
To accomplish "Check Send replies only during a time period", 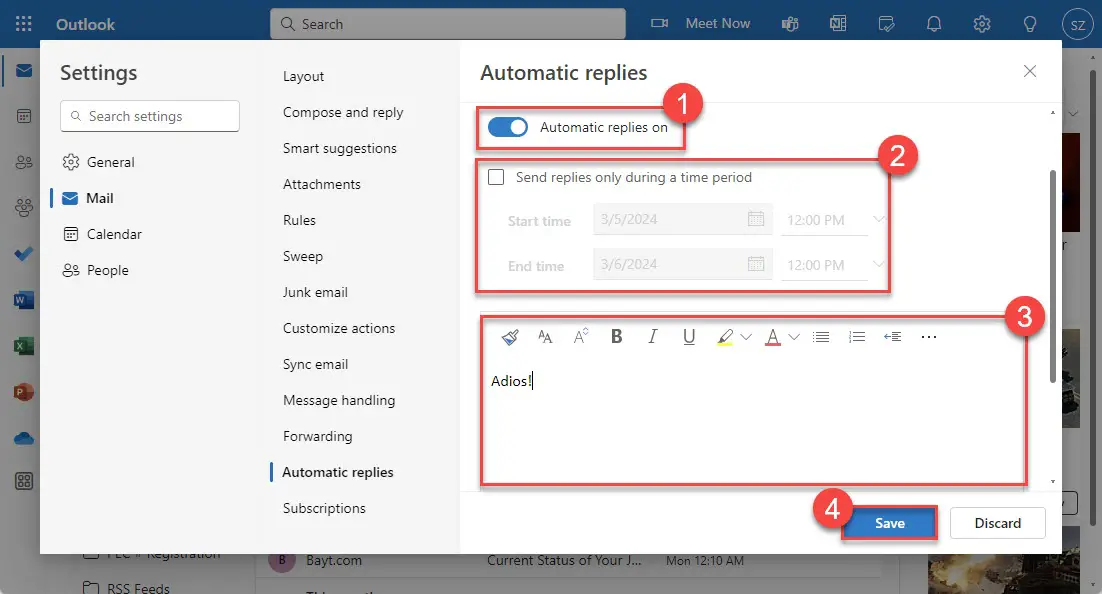I will 496,176.
